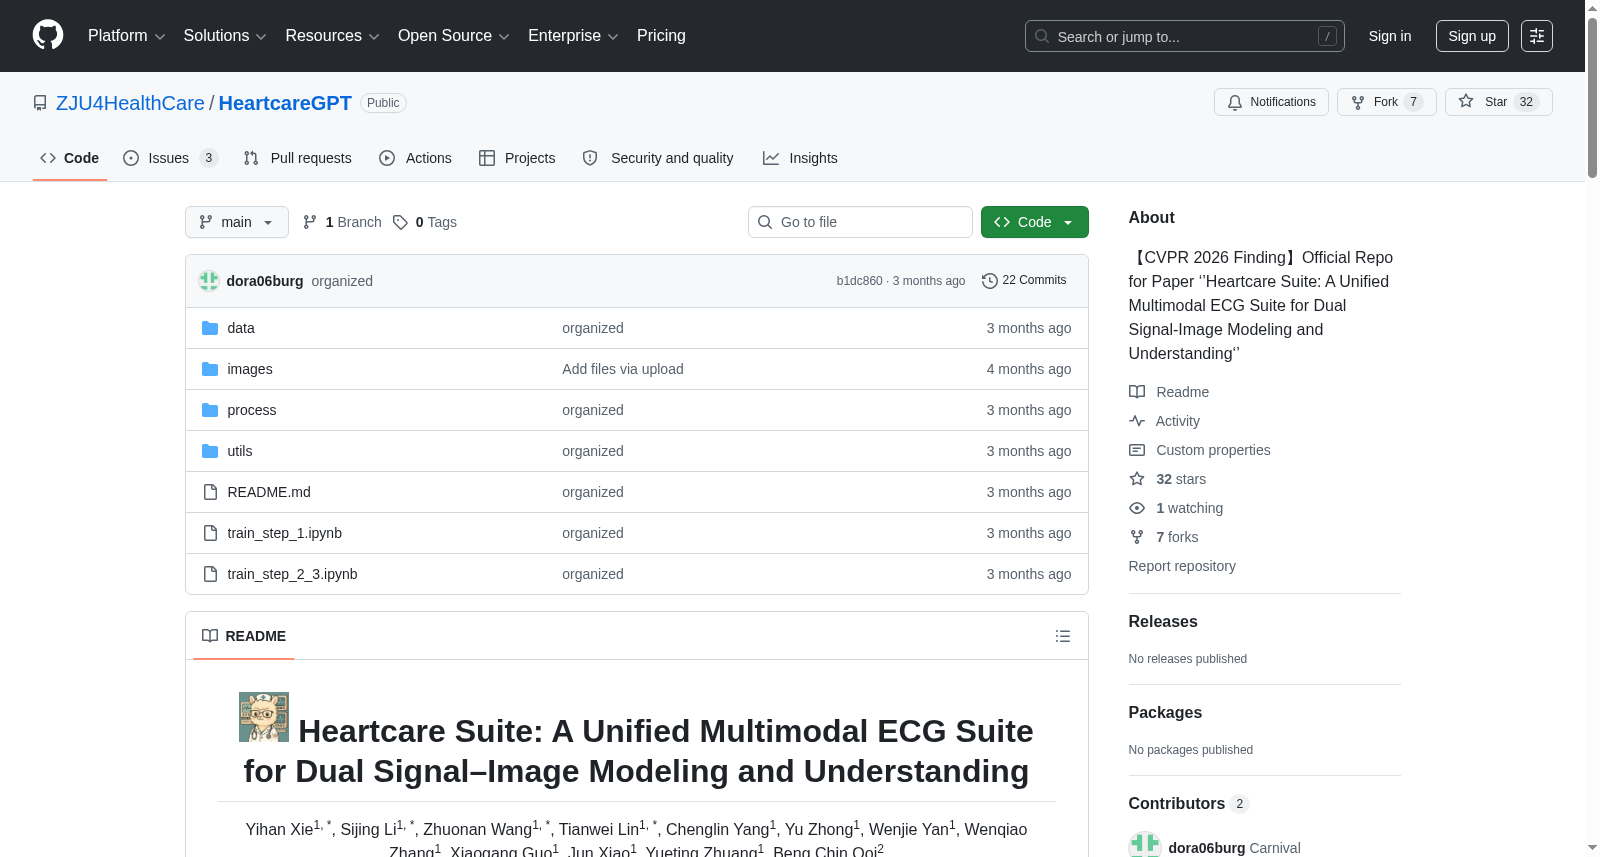This screenshot has height=857, width=1600.
Task: Switch to the Issues tab
Action: [170, 158]
